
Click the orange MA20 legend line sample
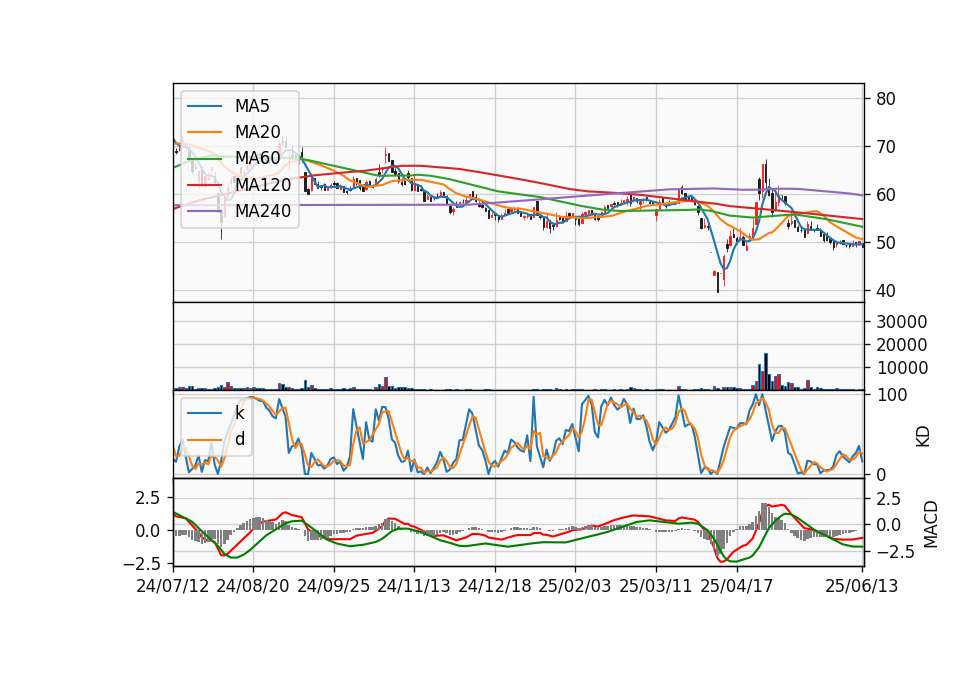coord(204,132)
